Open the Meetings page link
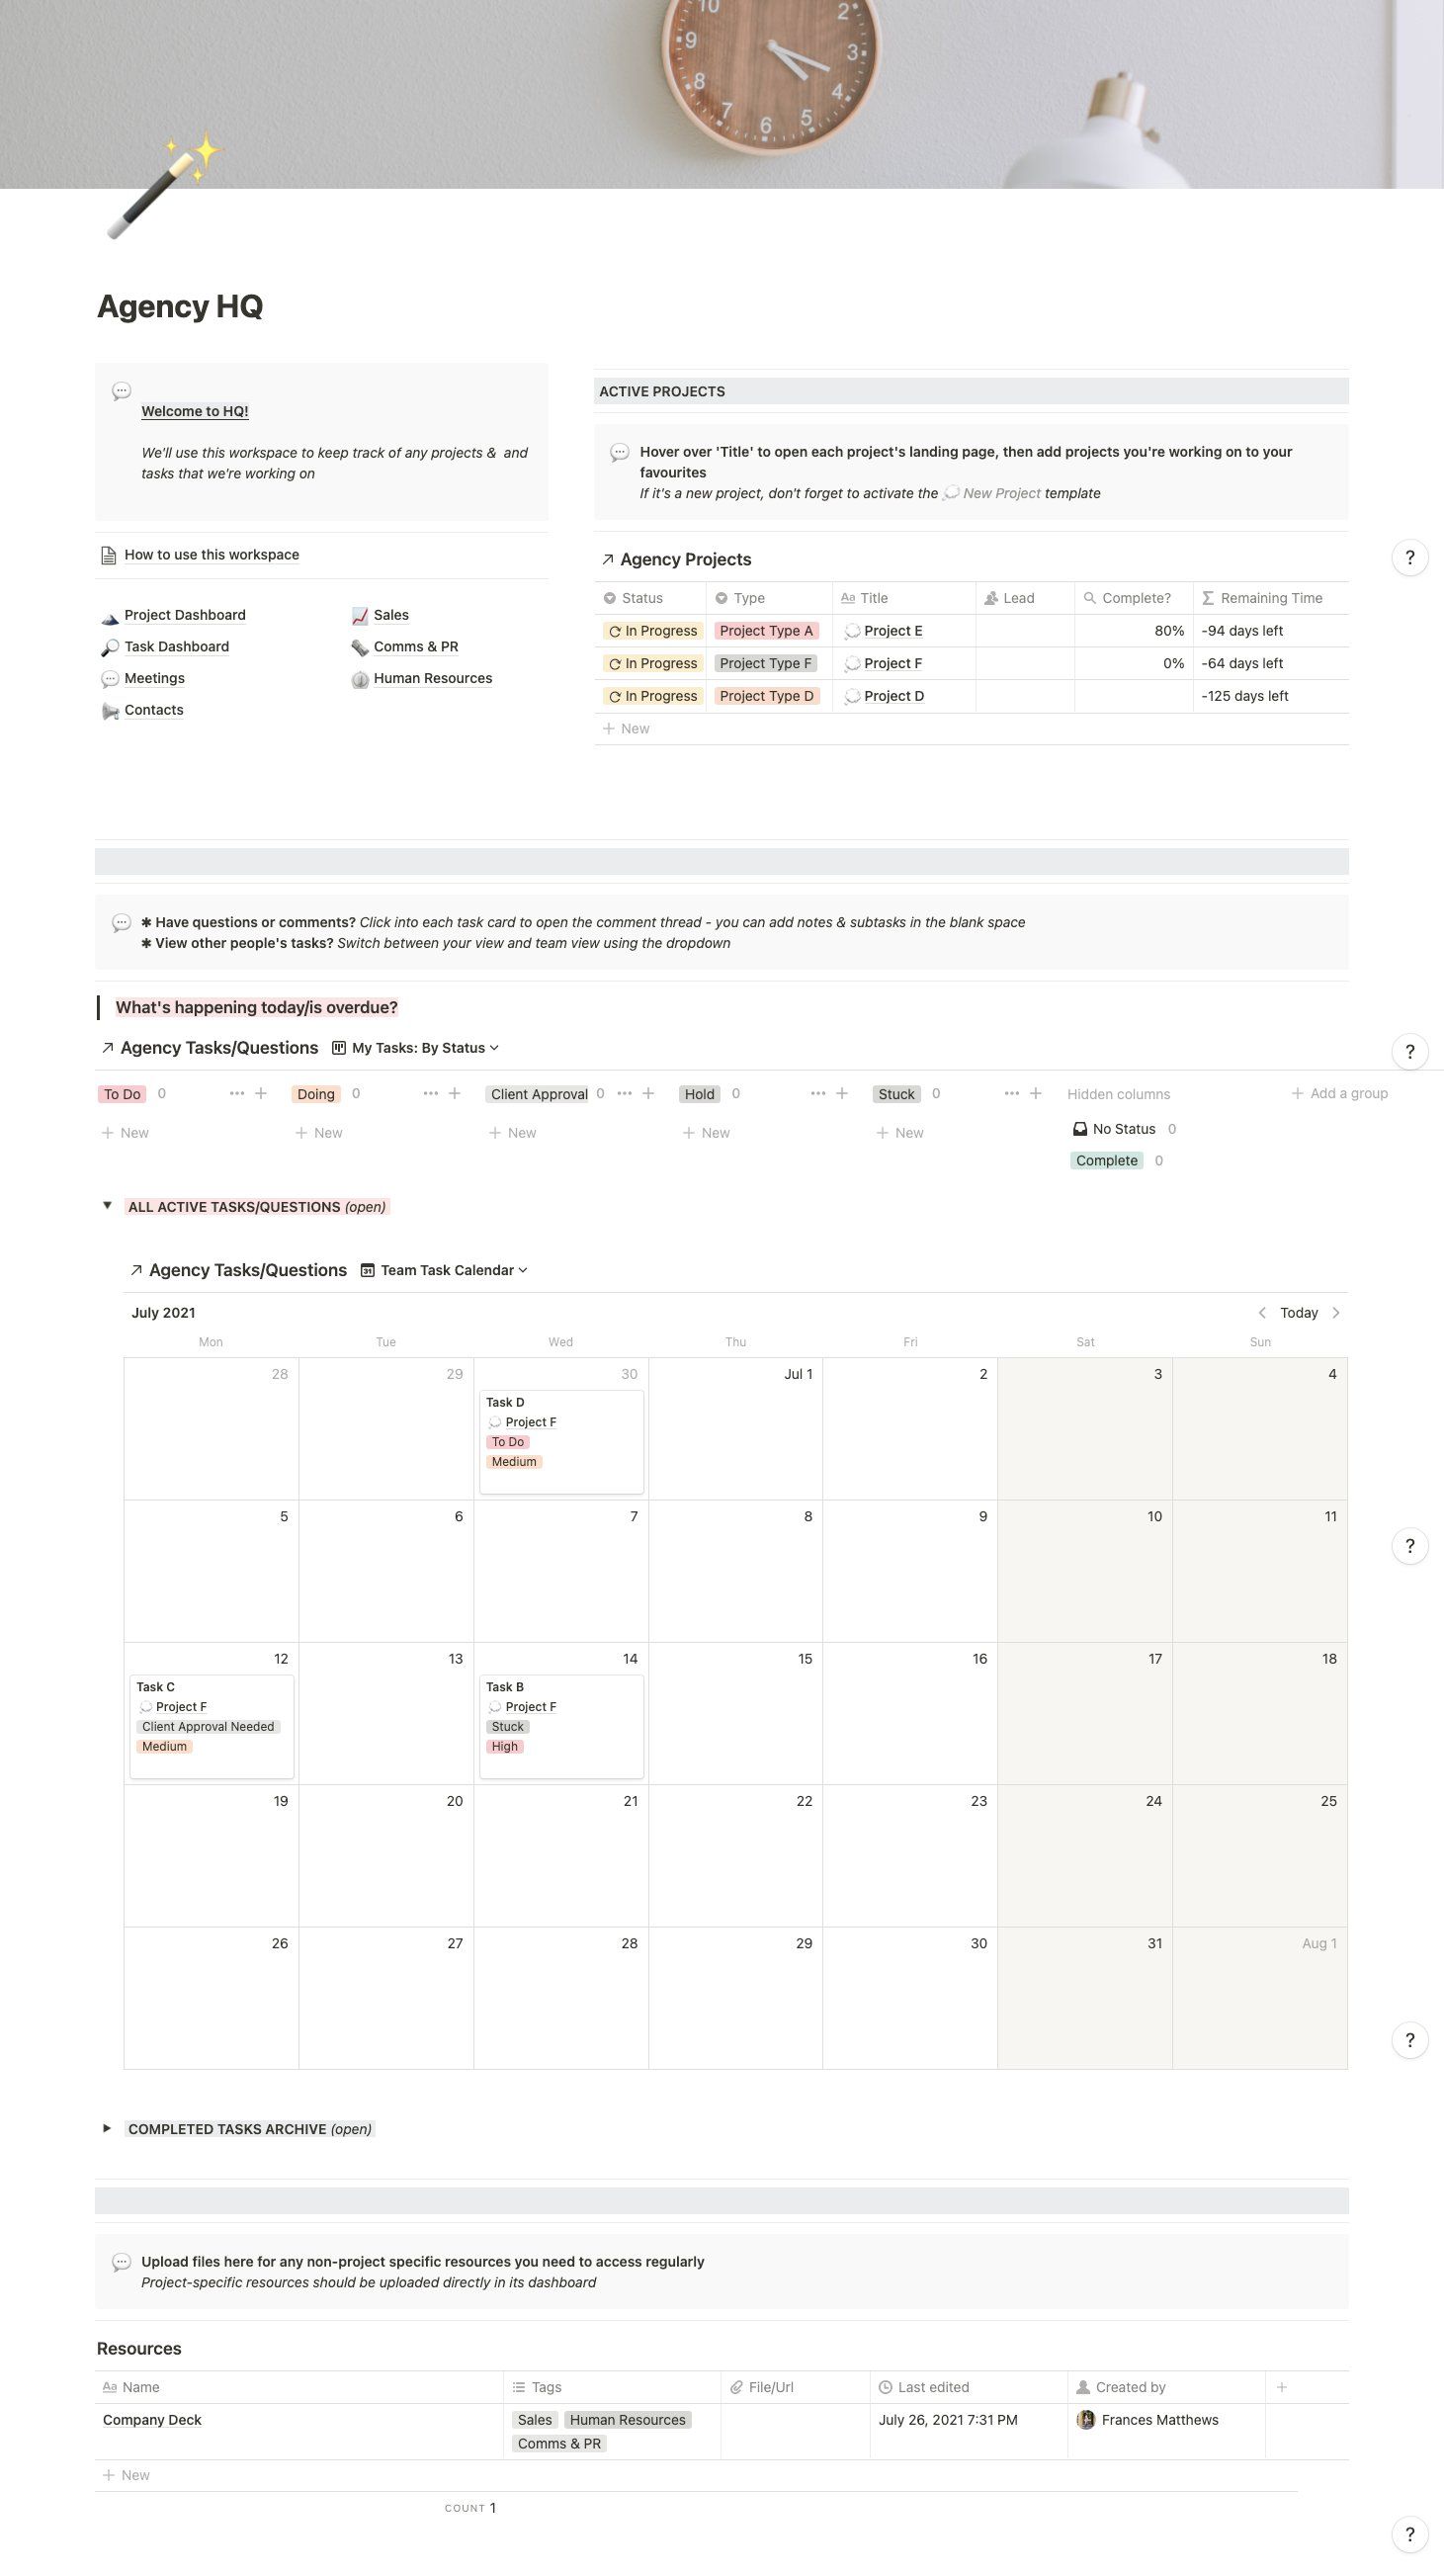 (154, 678)
